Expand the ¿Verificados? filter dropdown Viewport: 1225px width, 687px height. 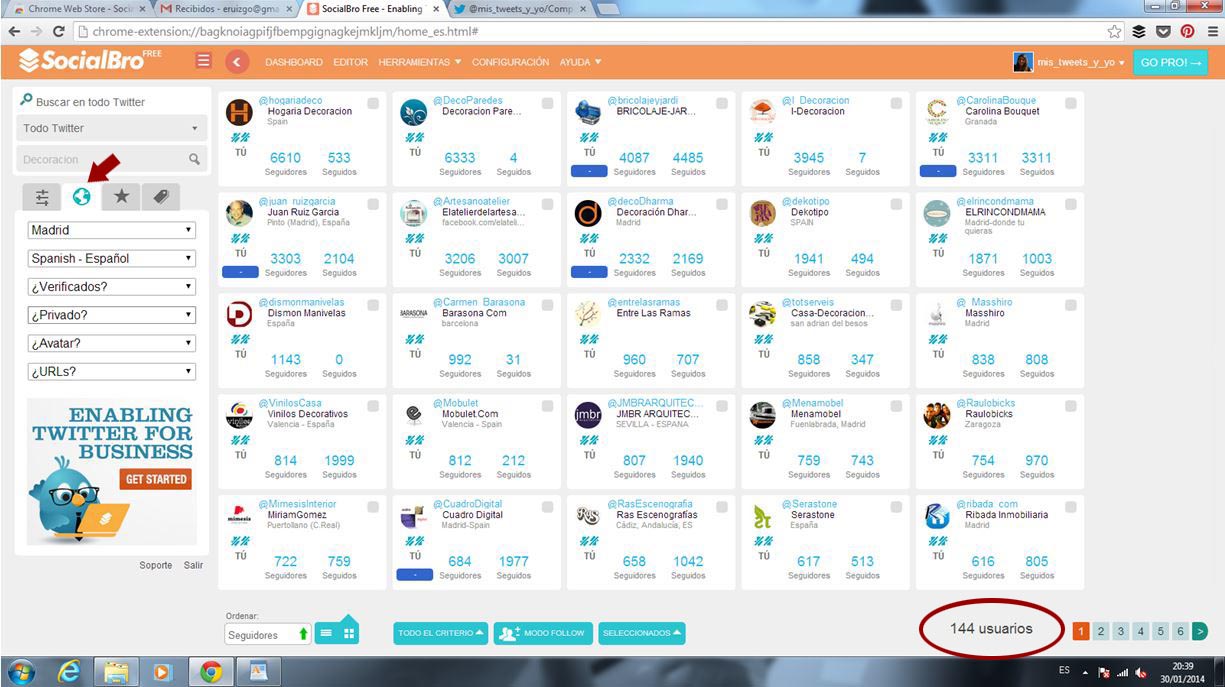(x=112, y=287)
